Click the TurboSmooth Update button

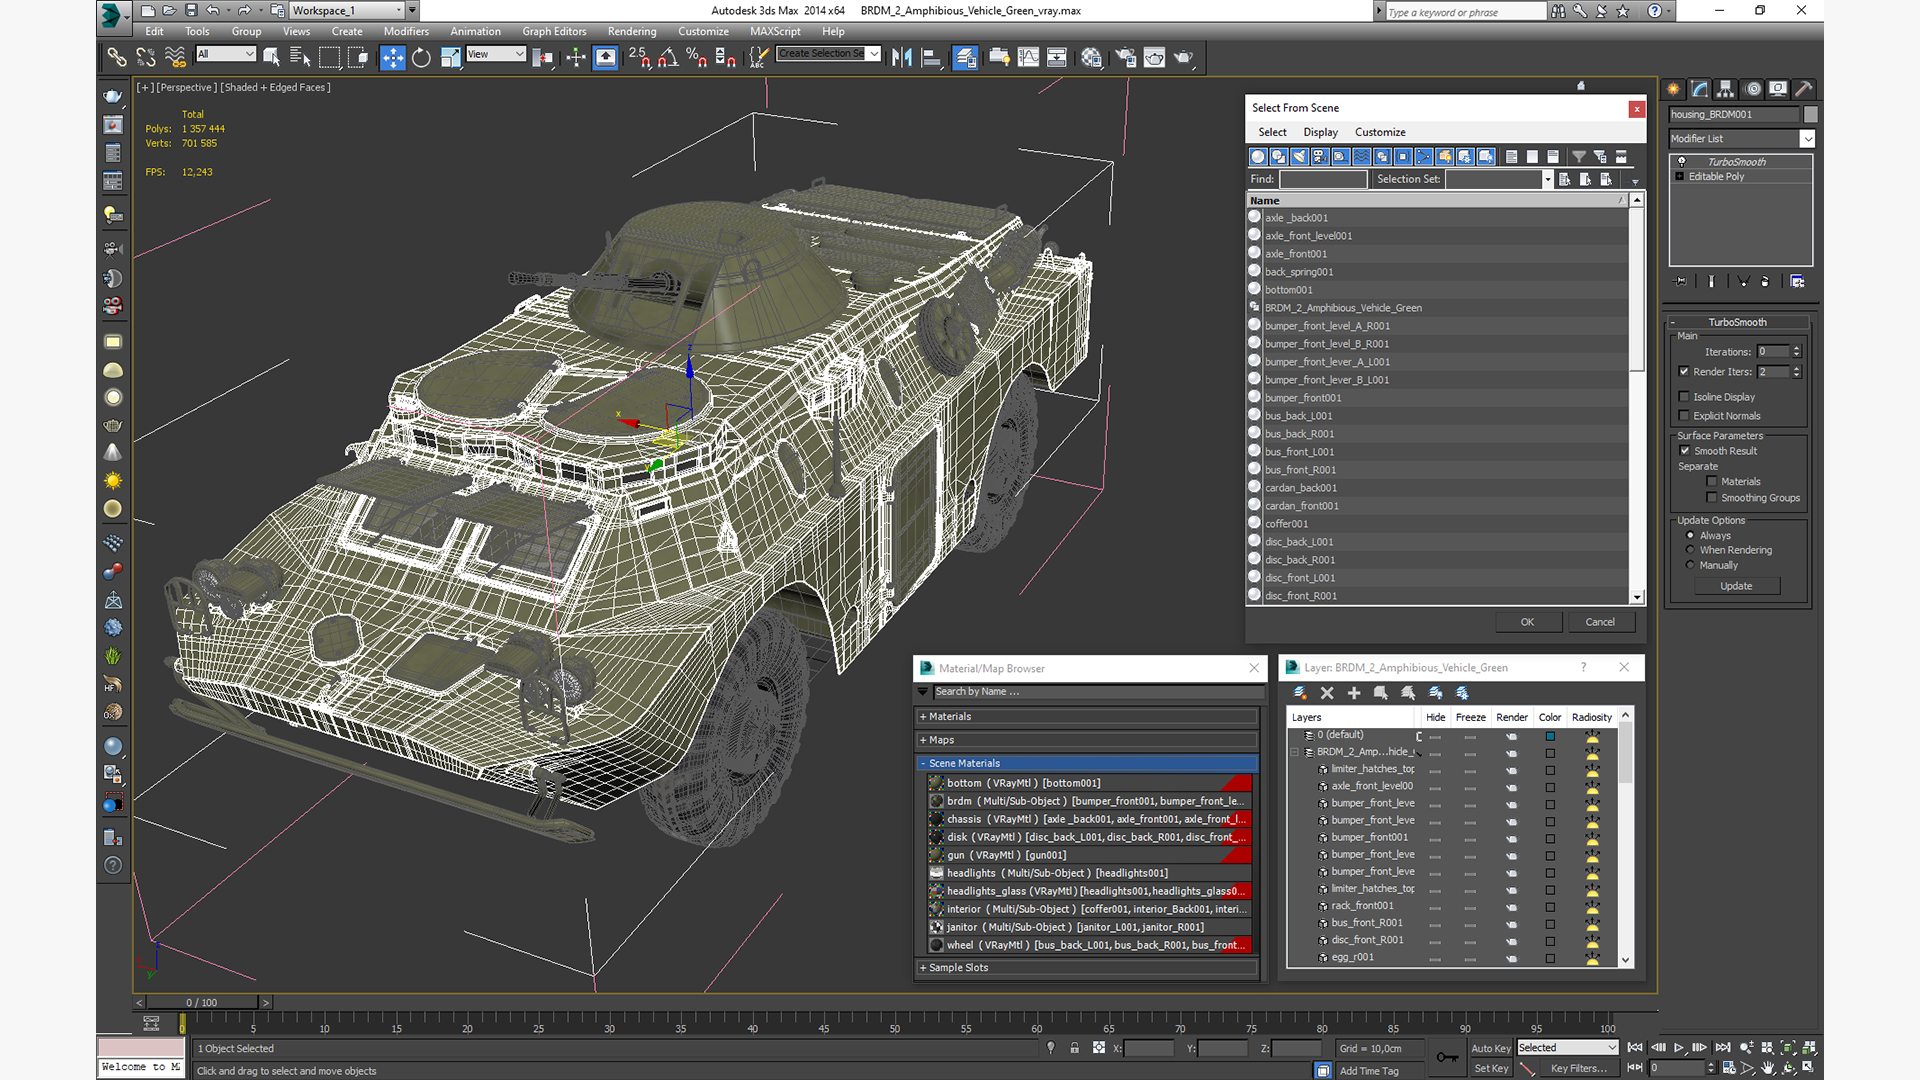click(1736, 586)
